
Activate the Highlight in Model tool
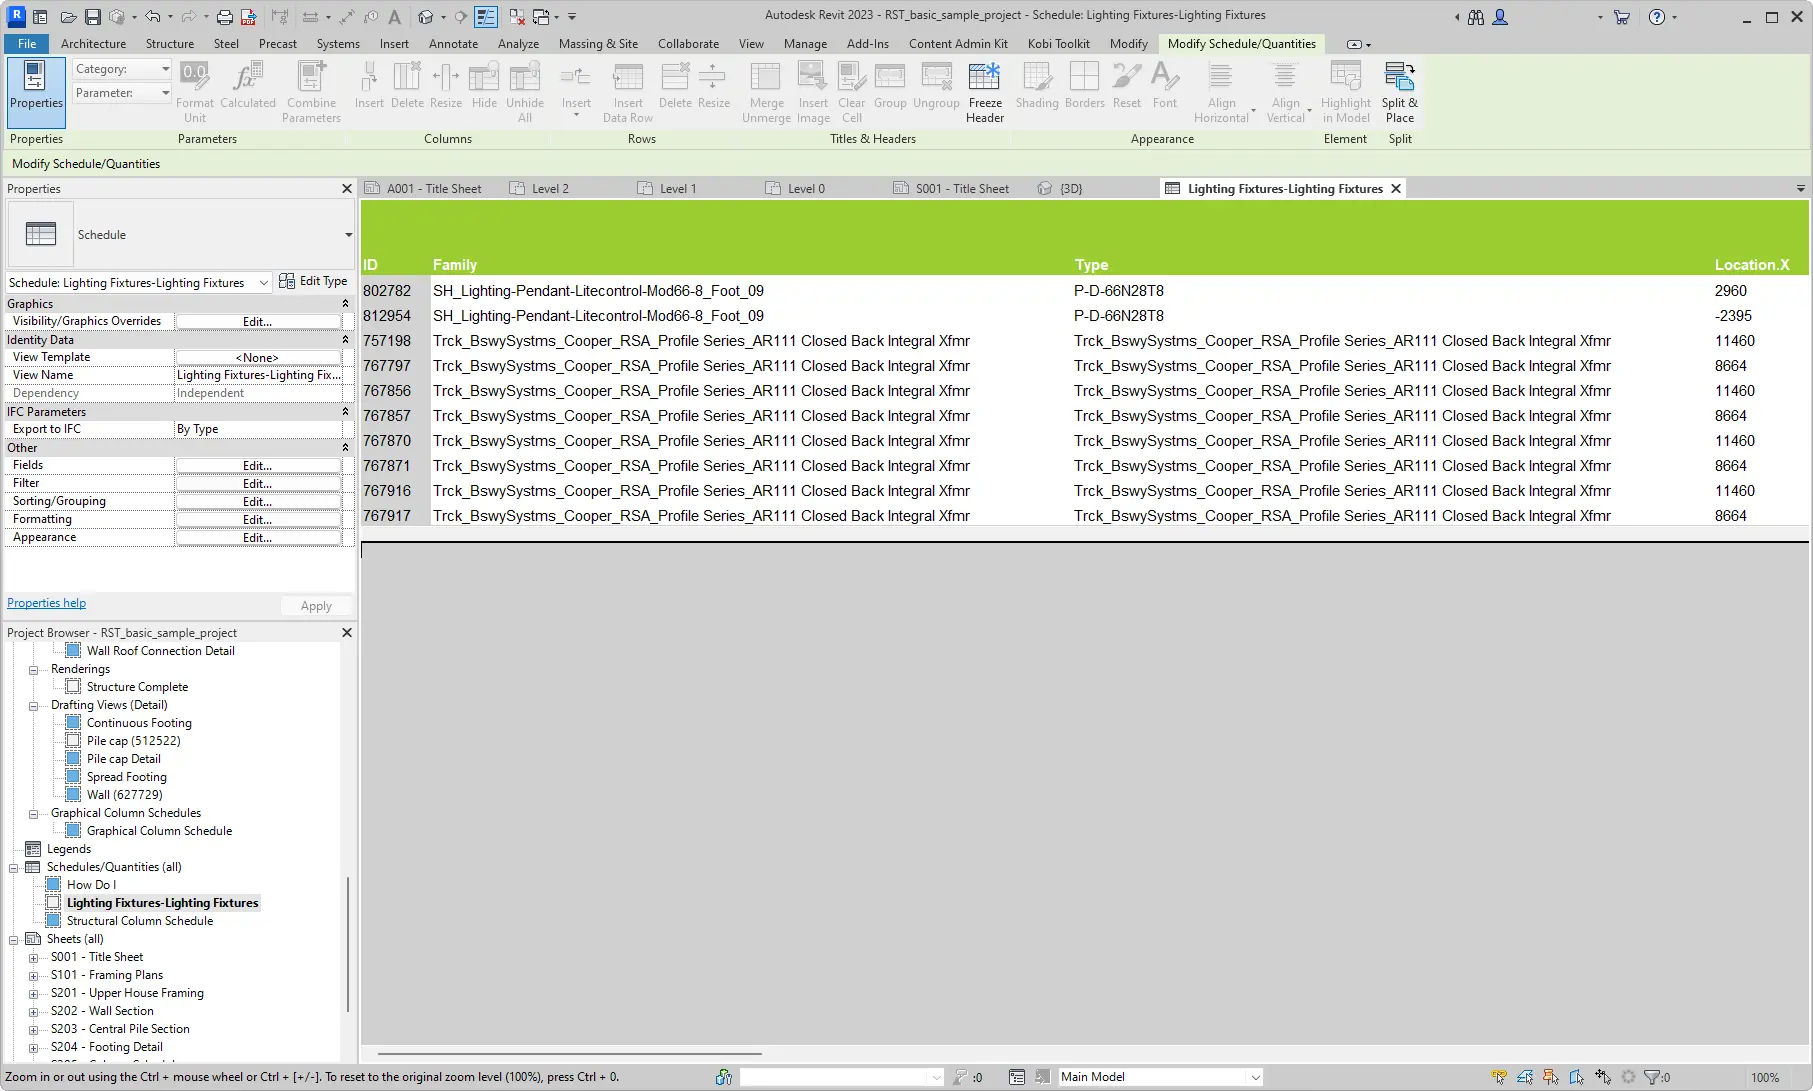[1345, 90]
